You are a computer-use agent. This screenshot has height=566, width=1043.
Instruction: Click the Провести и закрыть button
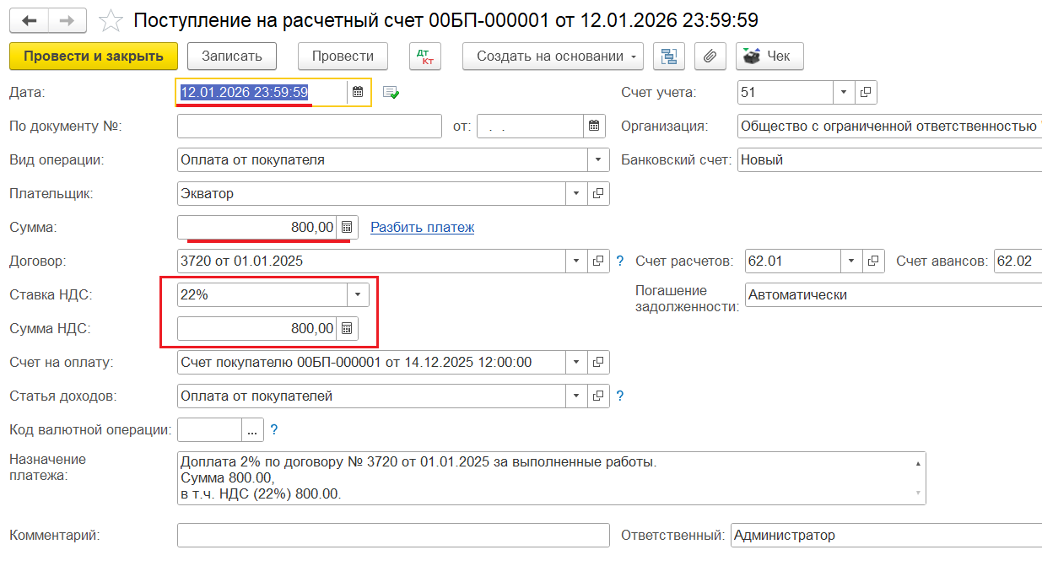click(93, 57)
